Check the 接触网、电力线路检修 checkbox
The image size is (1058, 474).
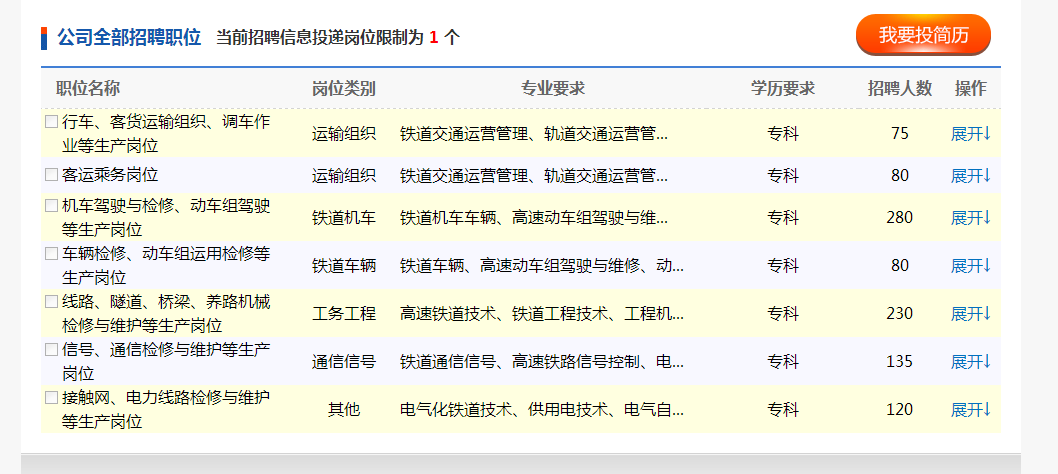[x=51, y=398]
